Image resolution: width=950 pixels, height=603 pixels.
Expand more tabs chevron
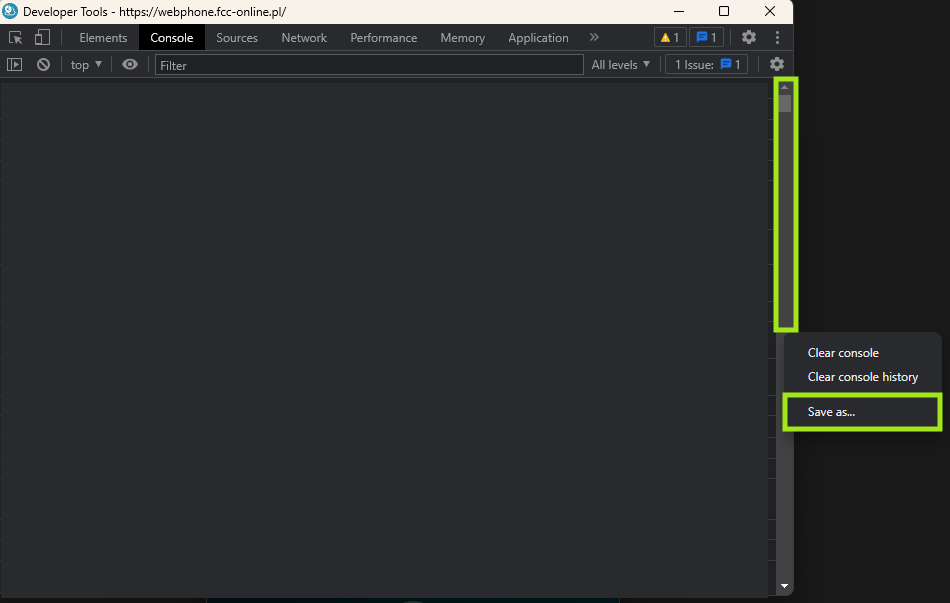[x=594, y=38]
